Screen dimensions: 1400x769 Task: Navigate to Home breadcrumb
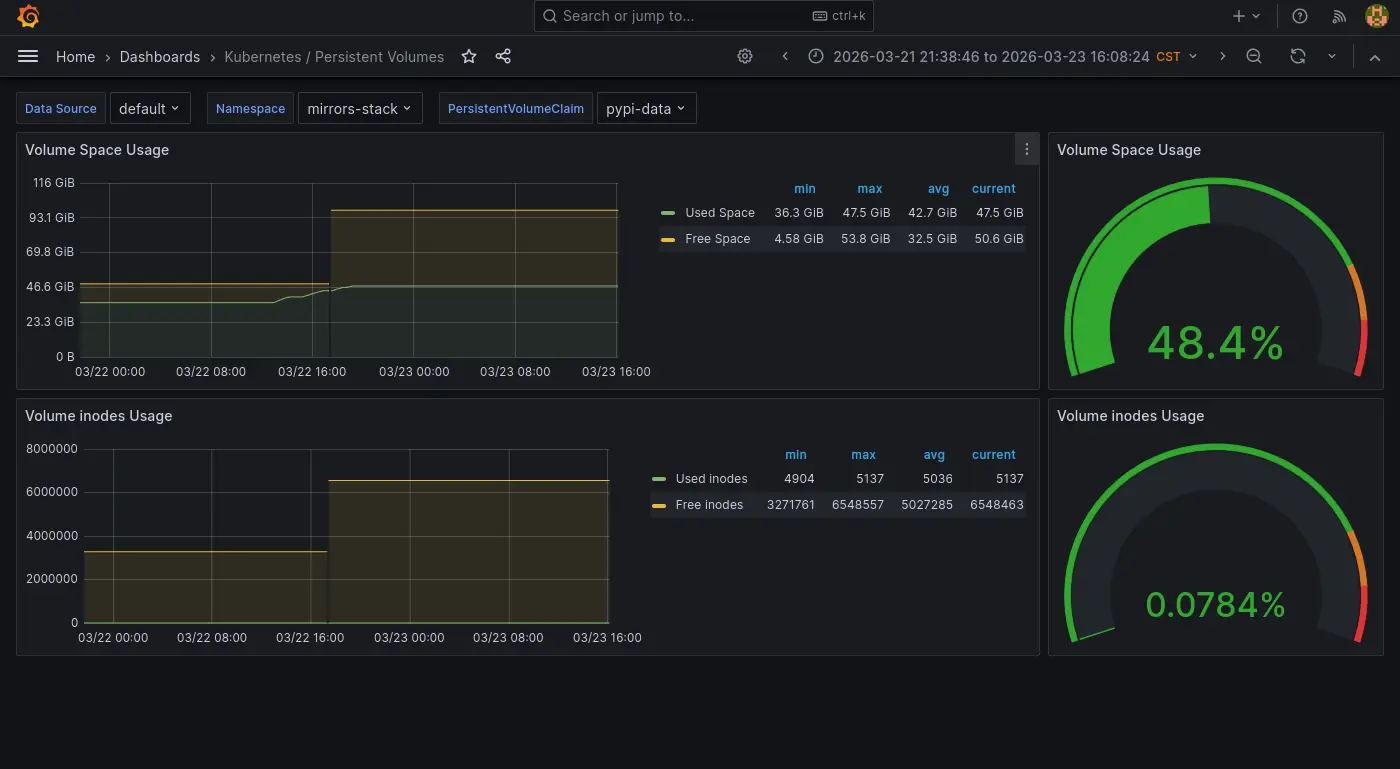(75, 57)
